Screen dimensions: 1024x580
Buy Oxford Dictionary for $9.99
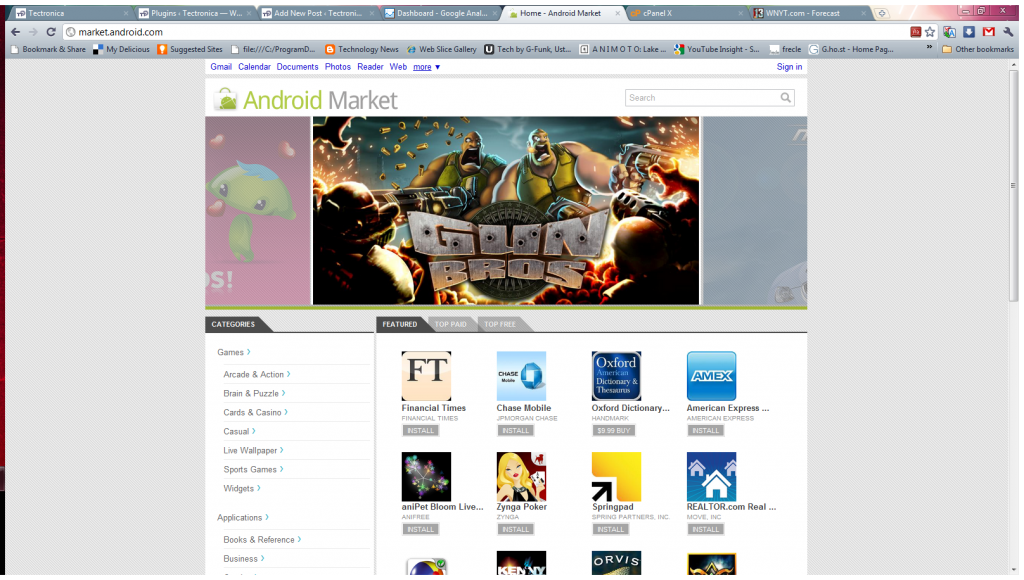[x=613, y=431]
